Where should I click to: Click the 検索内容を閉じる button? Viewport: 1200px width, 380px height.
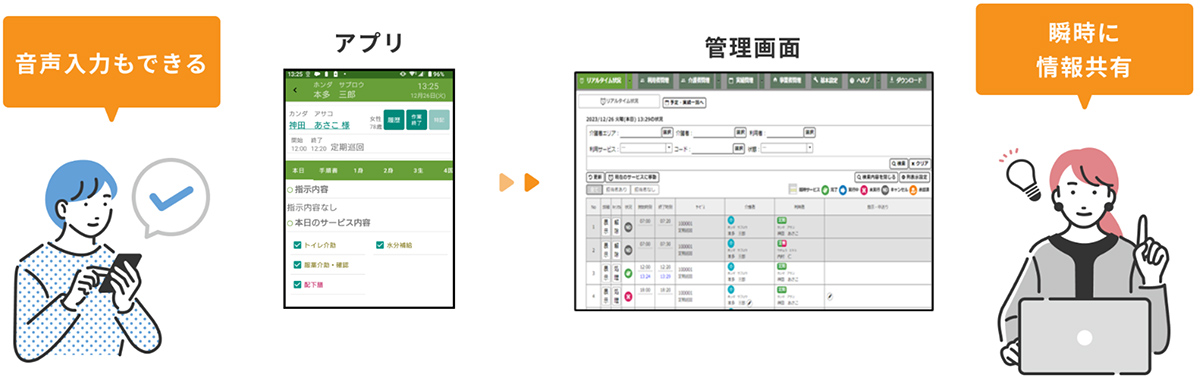coord(876,177)
